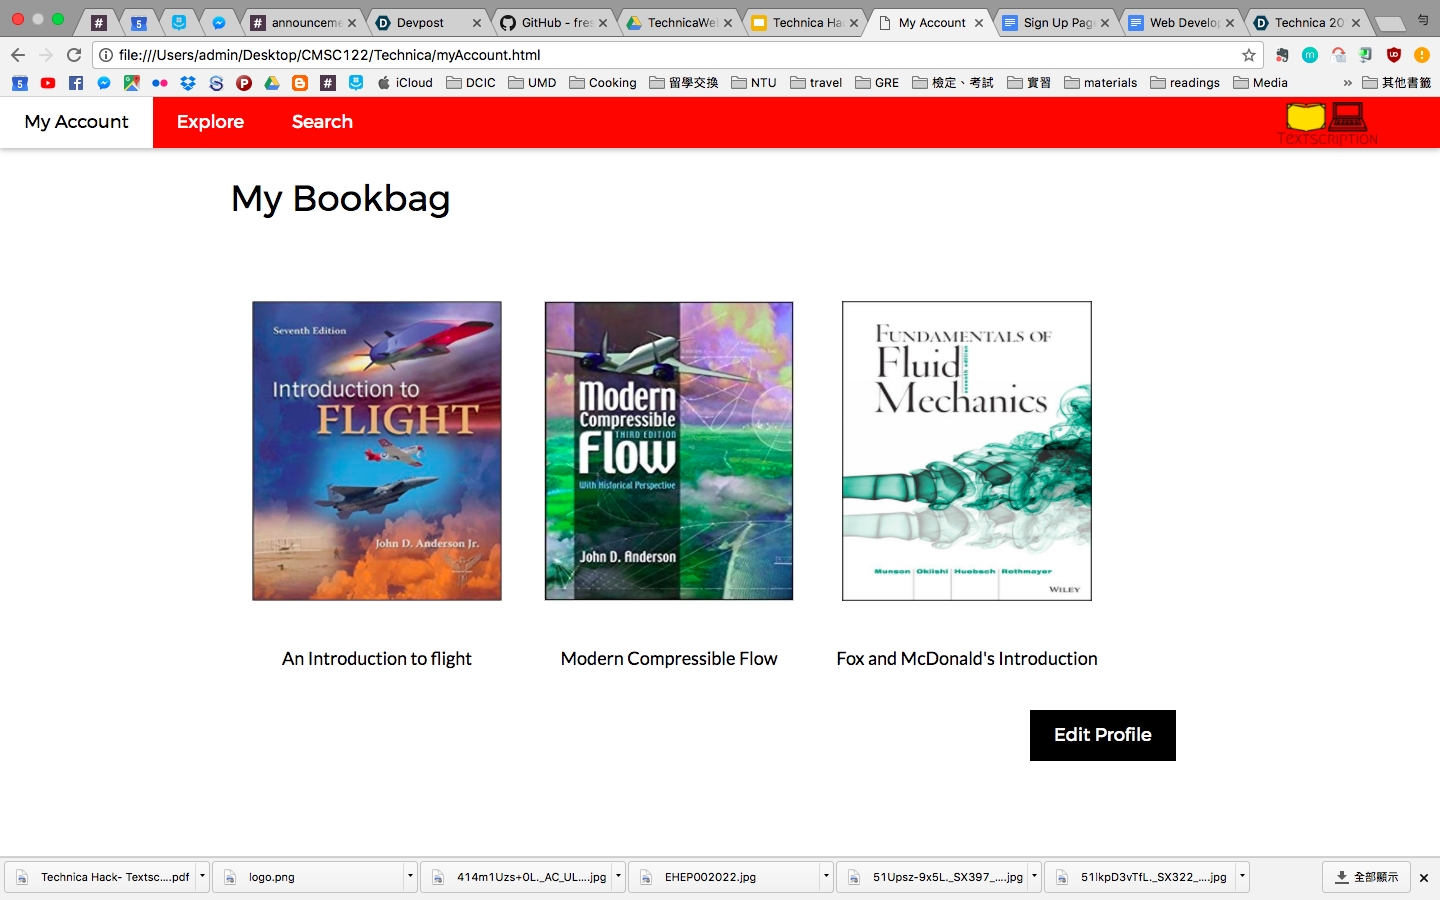The image size is (1440, 900).
Task: Open the UMD bookmarks folder
Action: 532,83
